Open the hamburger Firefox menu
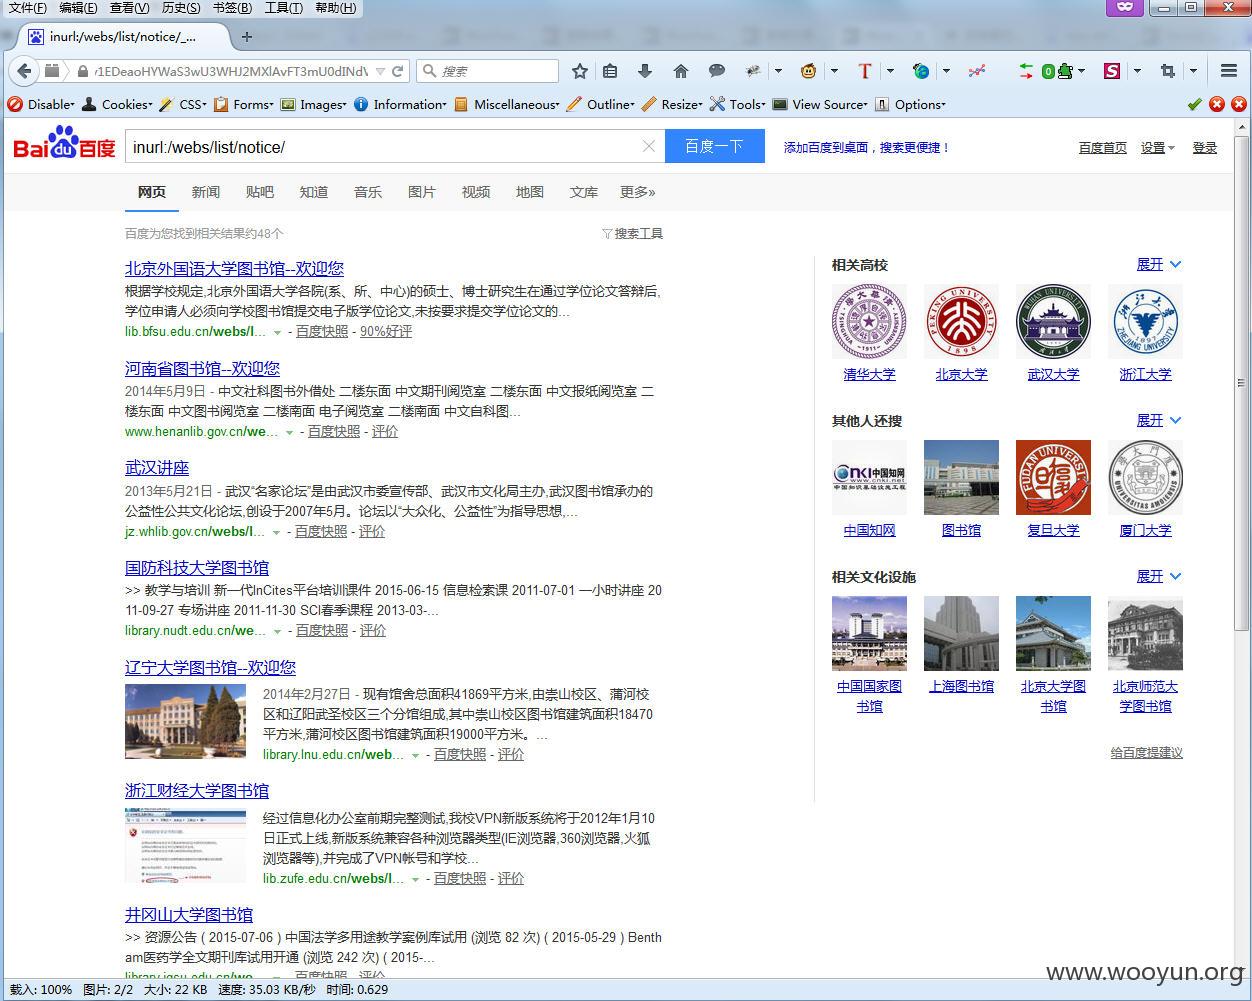The height and width of the screenshot is (1001, 1252). click(x=1229, y=71)
